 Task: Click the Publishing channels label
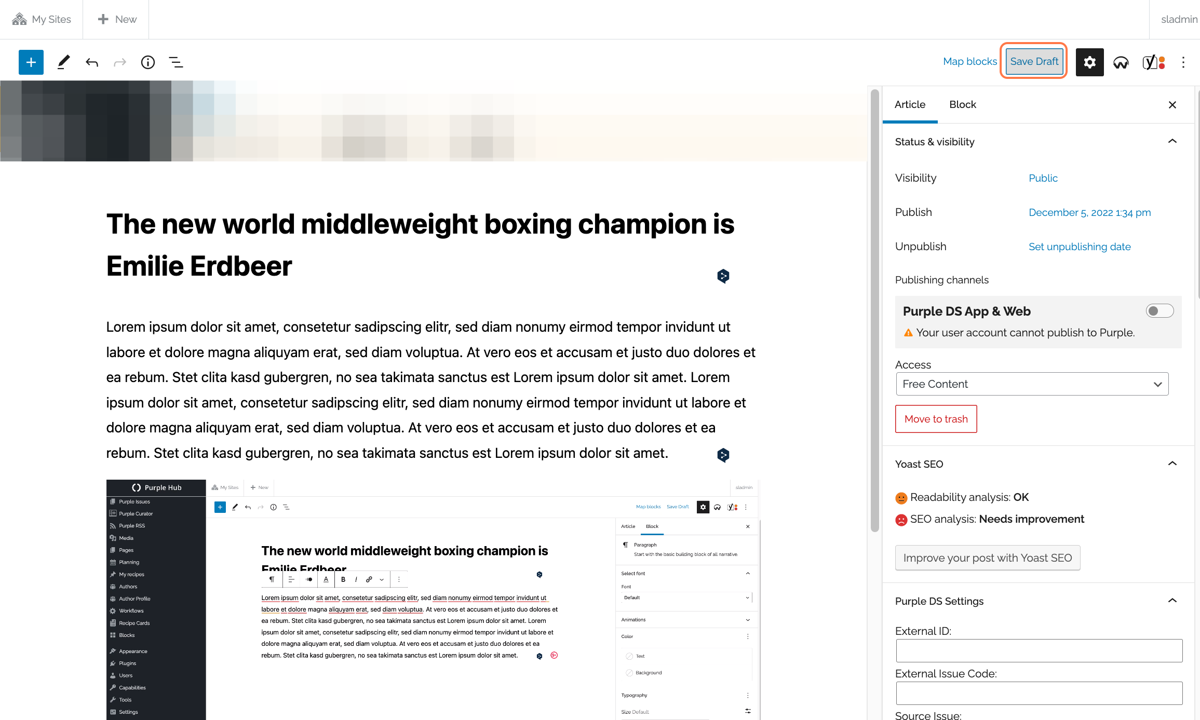click(x=942, y=280)
